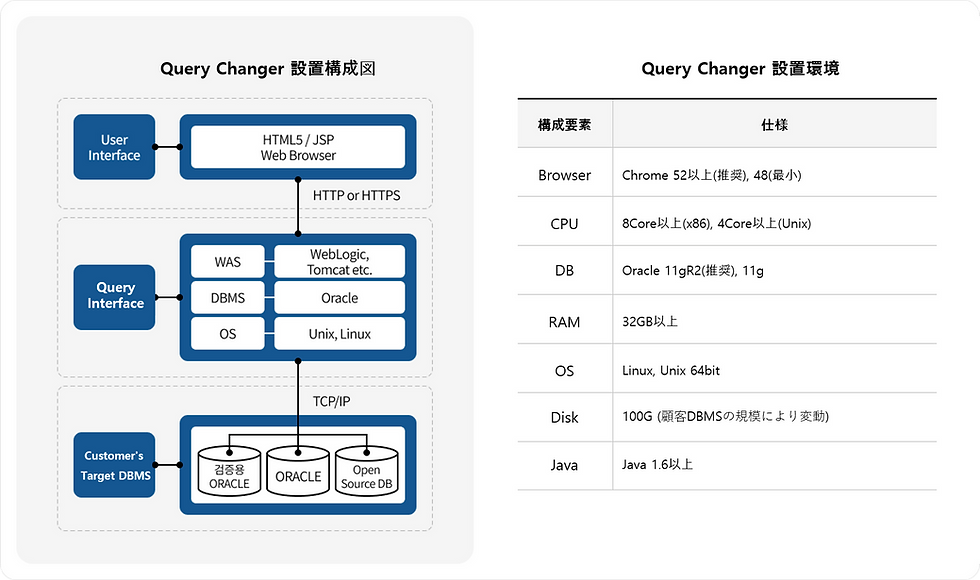Click the 검증용 ORACLE database cylinder
The image size is (980, 580).
point(229,472)
